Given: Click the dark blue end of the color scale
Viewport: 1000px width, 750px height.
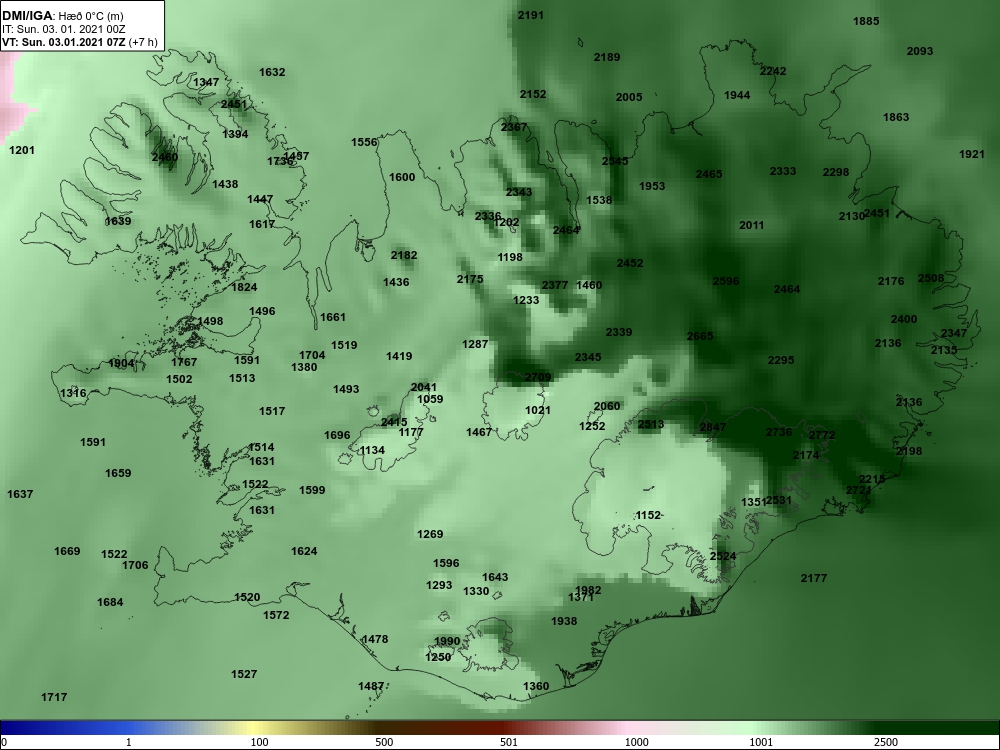Looking at the screenshot, I should pos(26,728).
